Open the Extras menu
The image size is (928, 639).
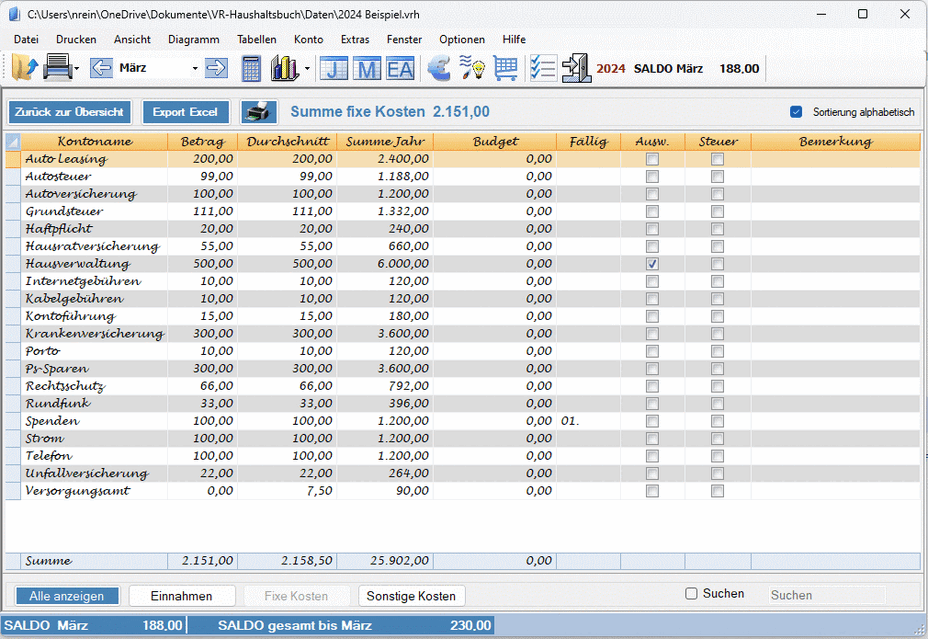coord(354,39)
